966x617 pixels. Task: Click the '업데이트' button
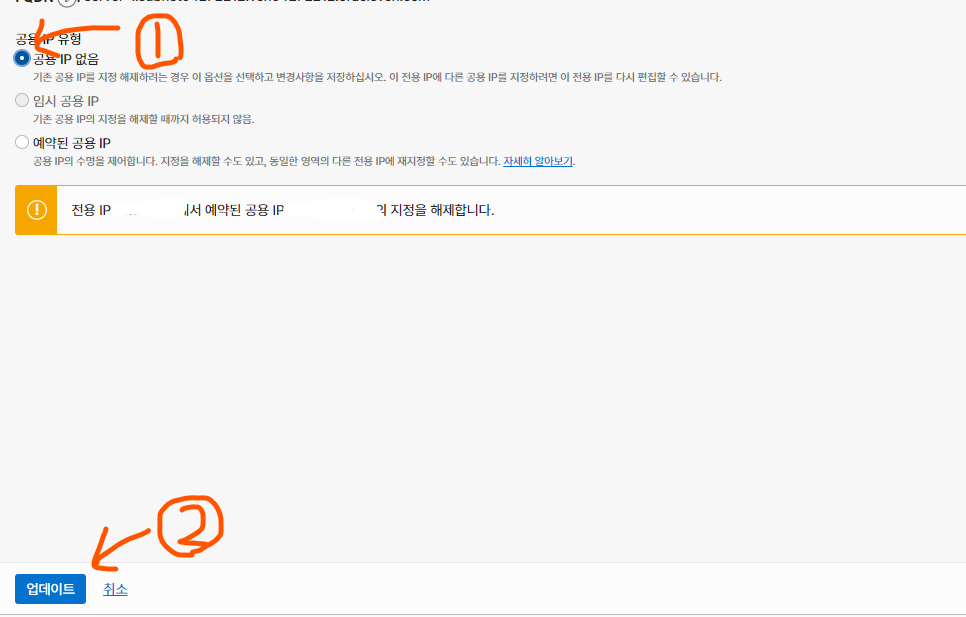(x=51, y=589)
